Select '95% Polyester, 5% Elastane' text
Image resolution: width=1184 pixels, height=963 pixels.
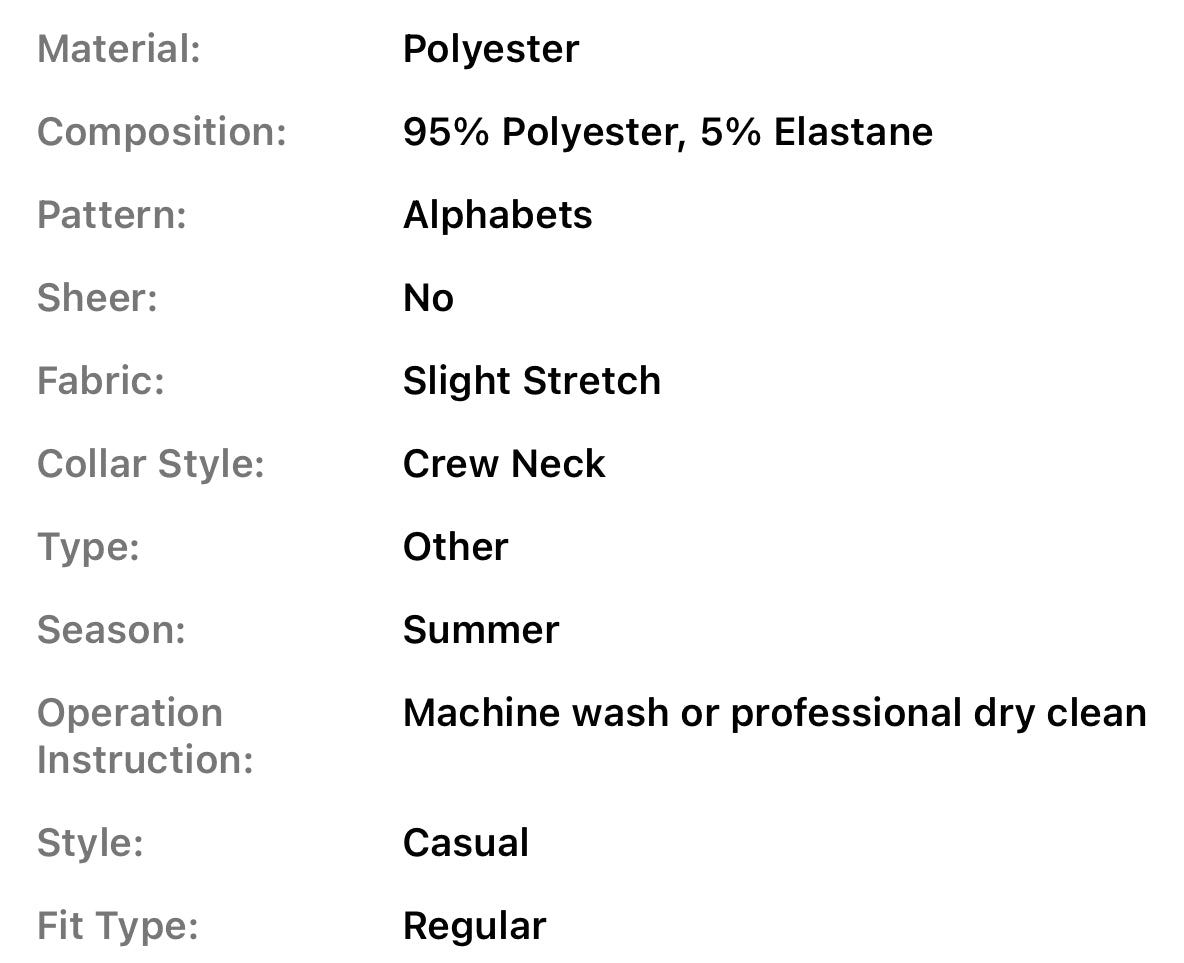click(667, 132)
